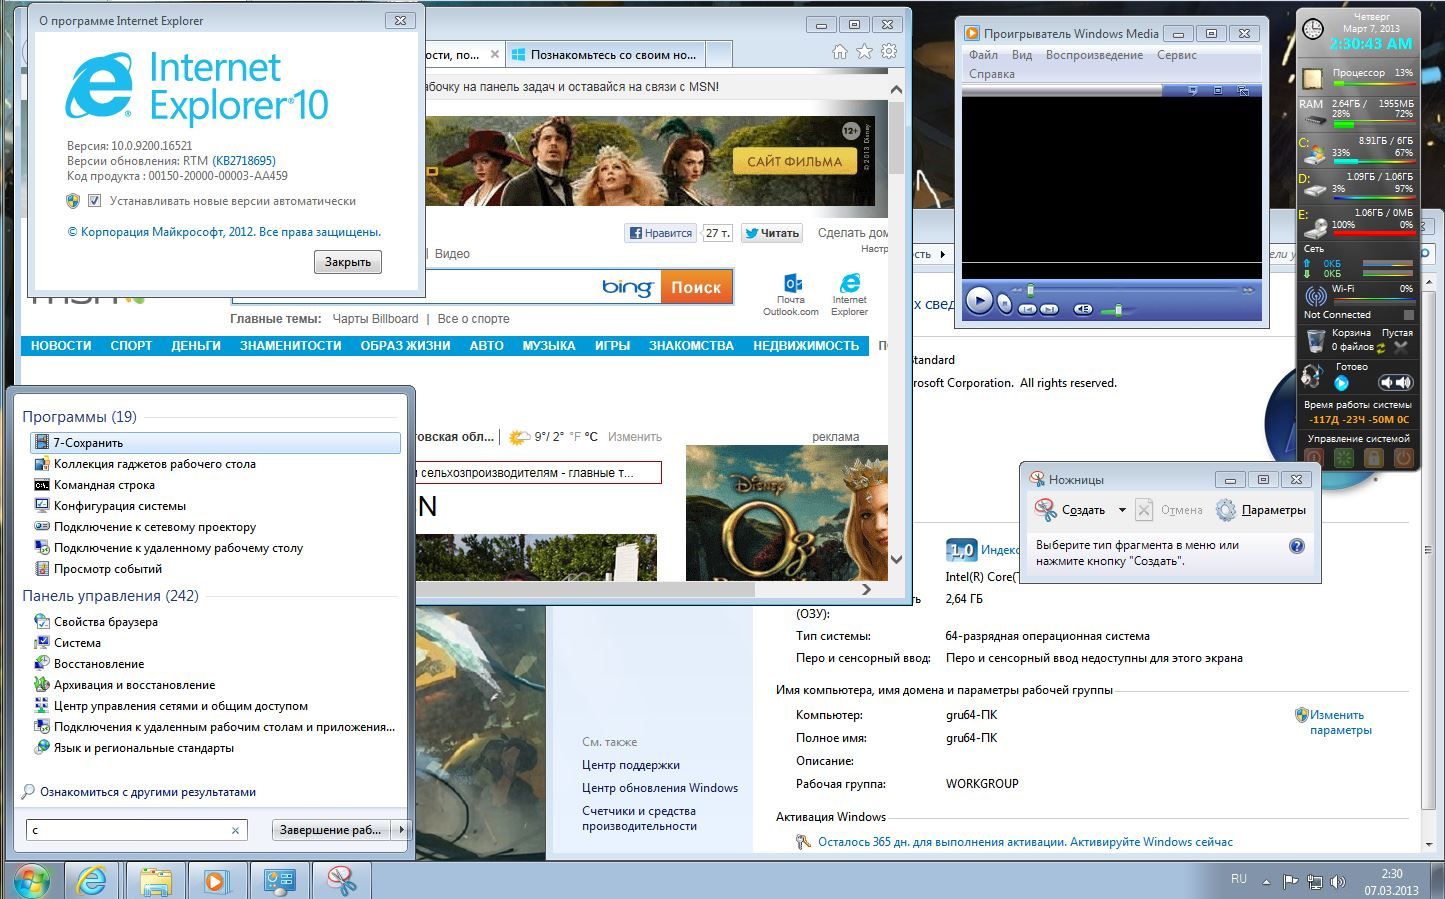Show hidden icons arrow in system tray
The image size is (1445, 899).
tap(1266, 882)
